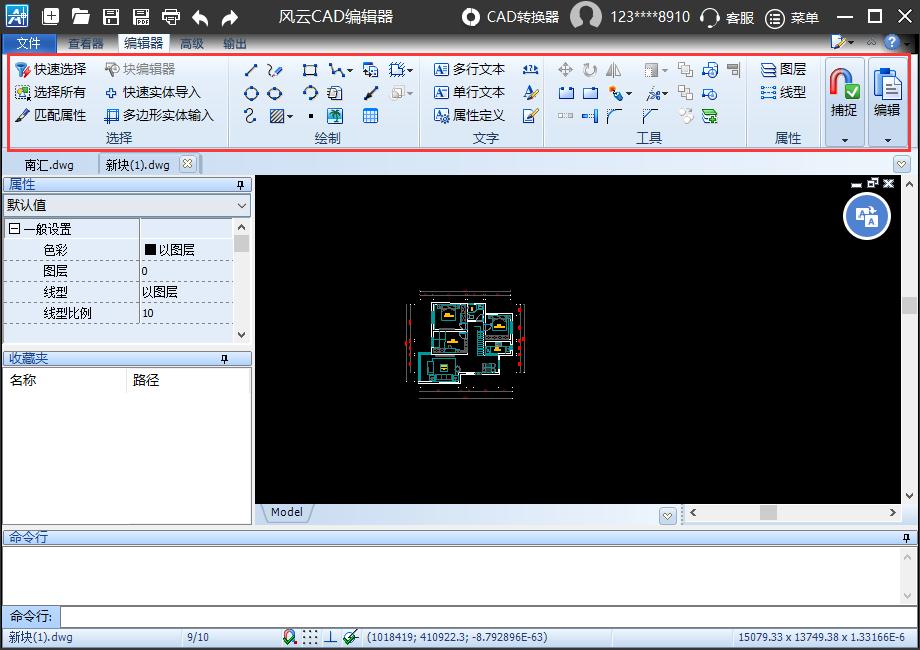
Task: Click the print icon in title bar
Action: point(171,17)
